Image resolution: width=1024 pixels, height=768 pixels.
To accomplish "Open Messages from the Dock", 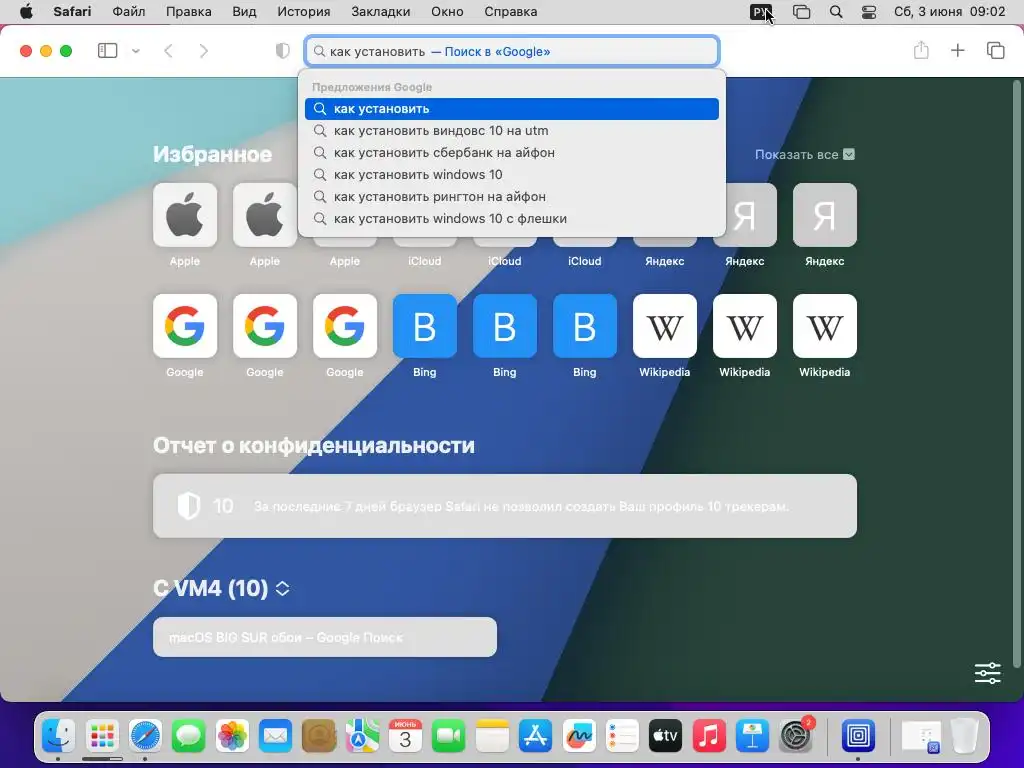I will click(188, 737).
